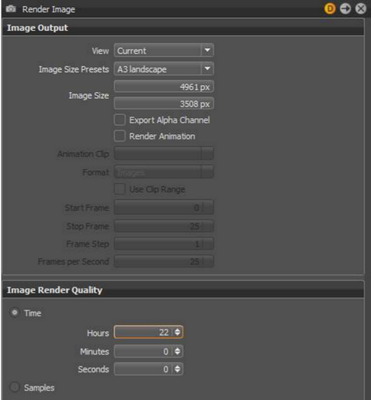Click the Hours stepper arrows

point(177,332)
